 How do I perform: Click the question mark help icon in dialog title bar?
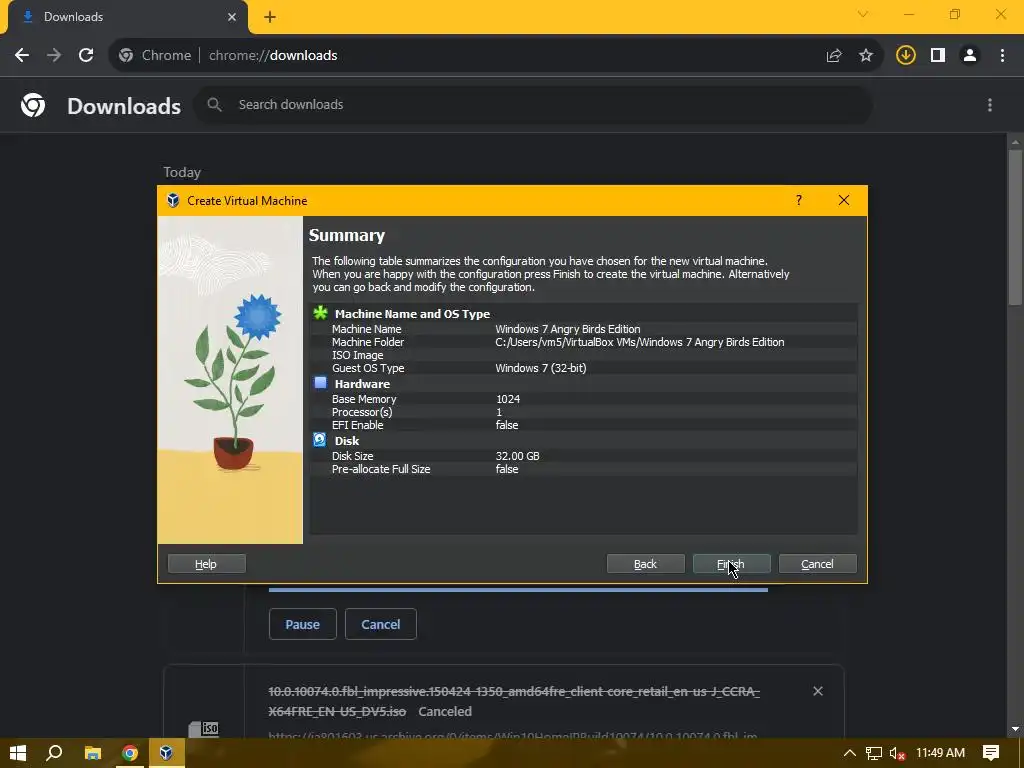(x=799, y=200)
